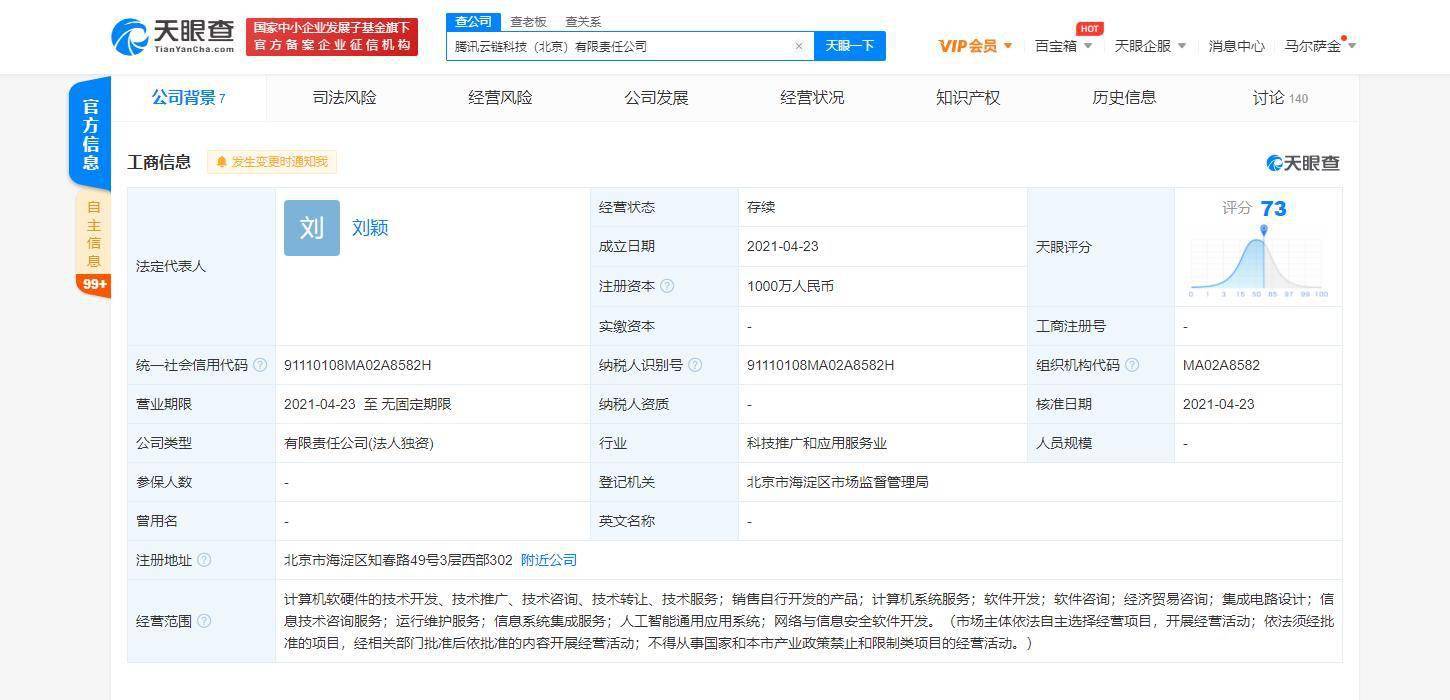The height and width of the screenshot is (700, 1450).
Task: Open the 马尔萨金 user account menu
Action: pos(1320,46)
